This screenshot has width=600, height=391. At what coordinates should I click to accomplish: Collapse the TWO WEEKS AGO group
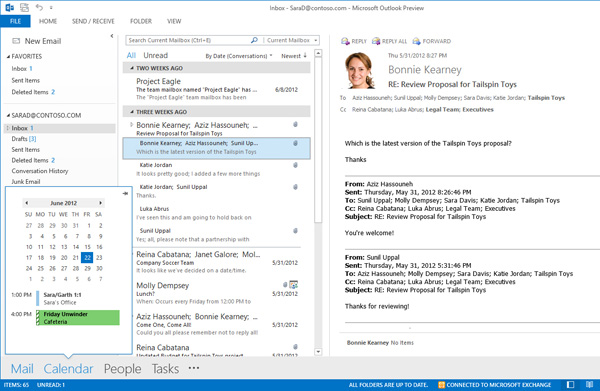pos(132,68)
